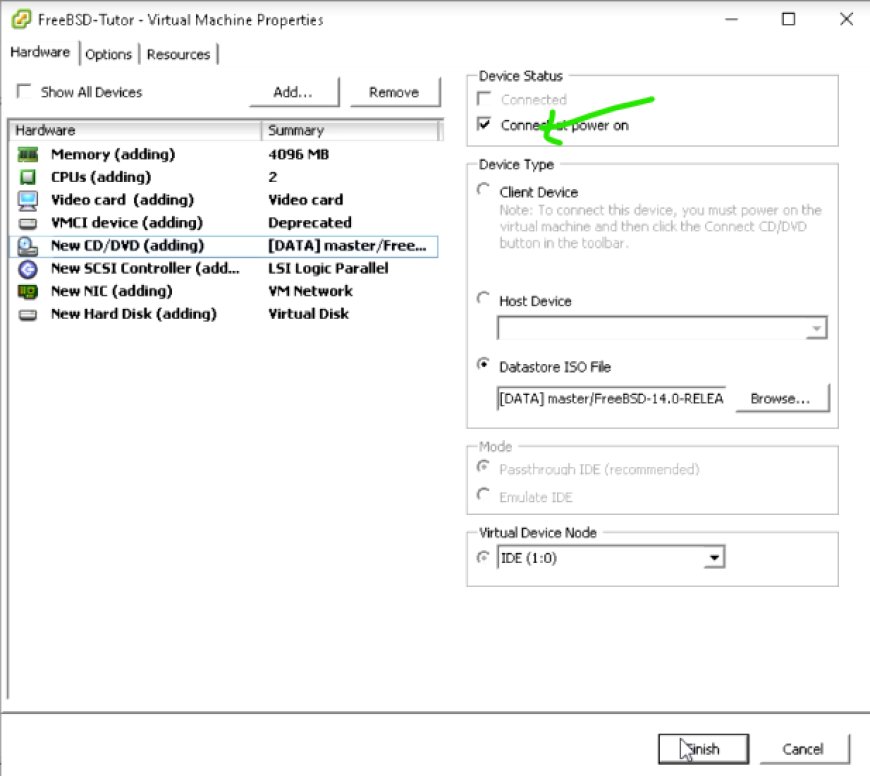Uncheck Connect at power on
Image resolution: width=870 pixels, height=776 pixels.
tap(484, 124)
